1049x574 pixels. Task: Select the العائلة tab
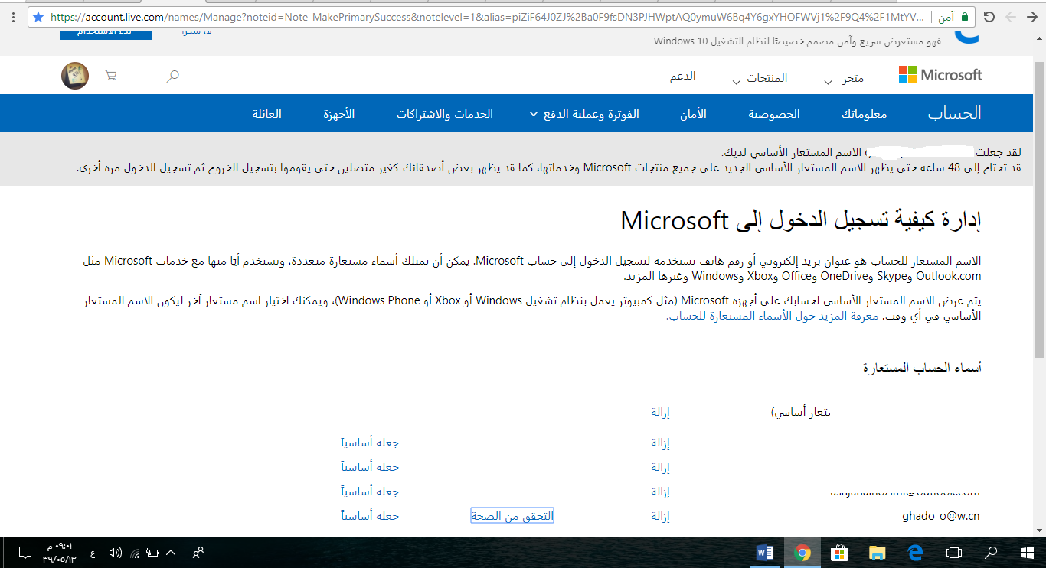click(267, 114)
